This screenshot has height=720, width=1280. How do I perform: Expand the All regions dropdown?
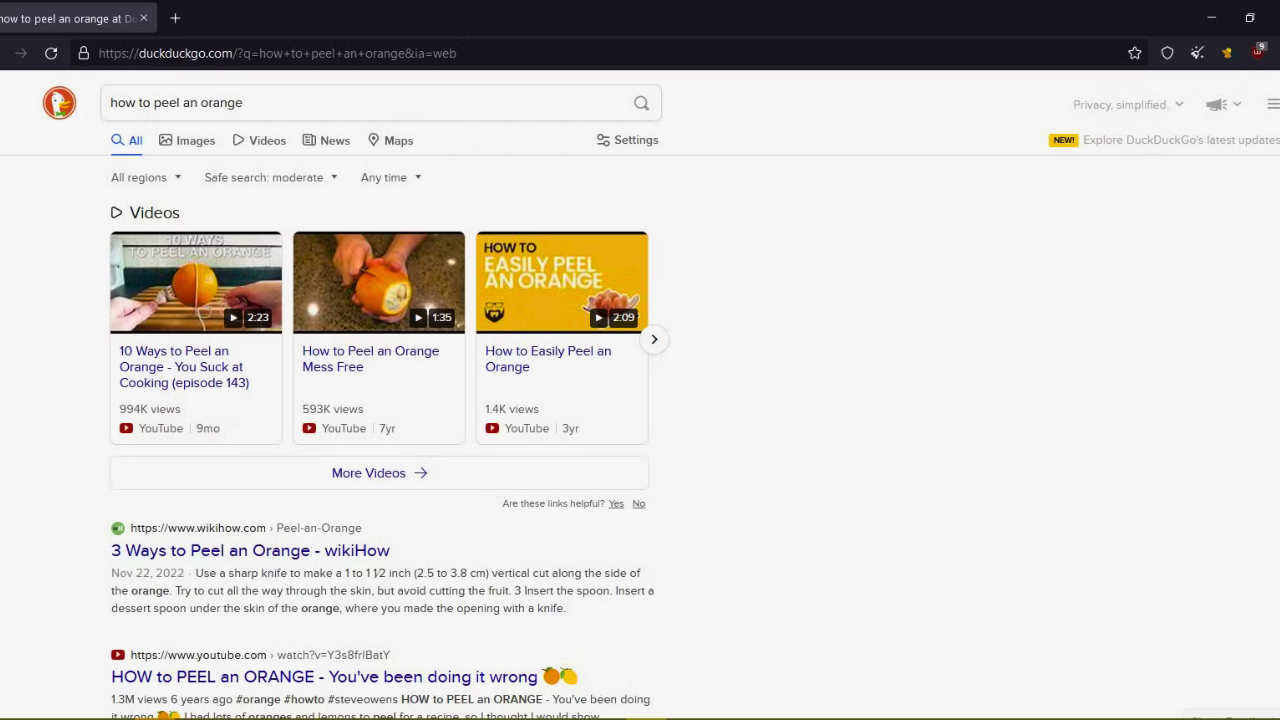click(x=146, y=177)
